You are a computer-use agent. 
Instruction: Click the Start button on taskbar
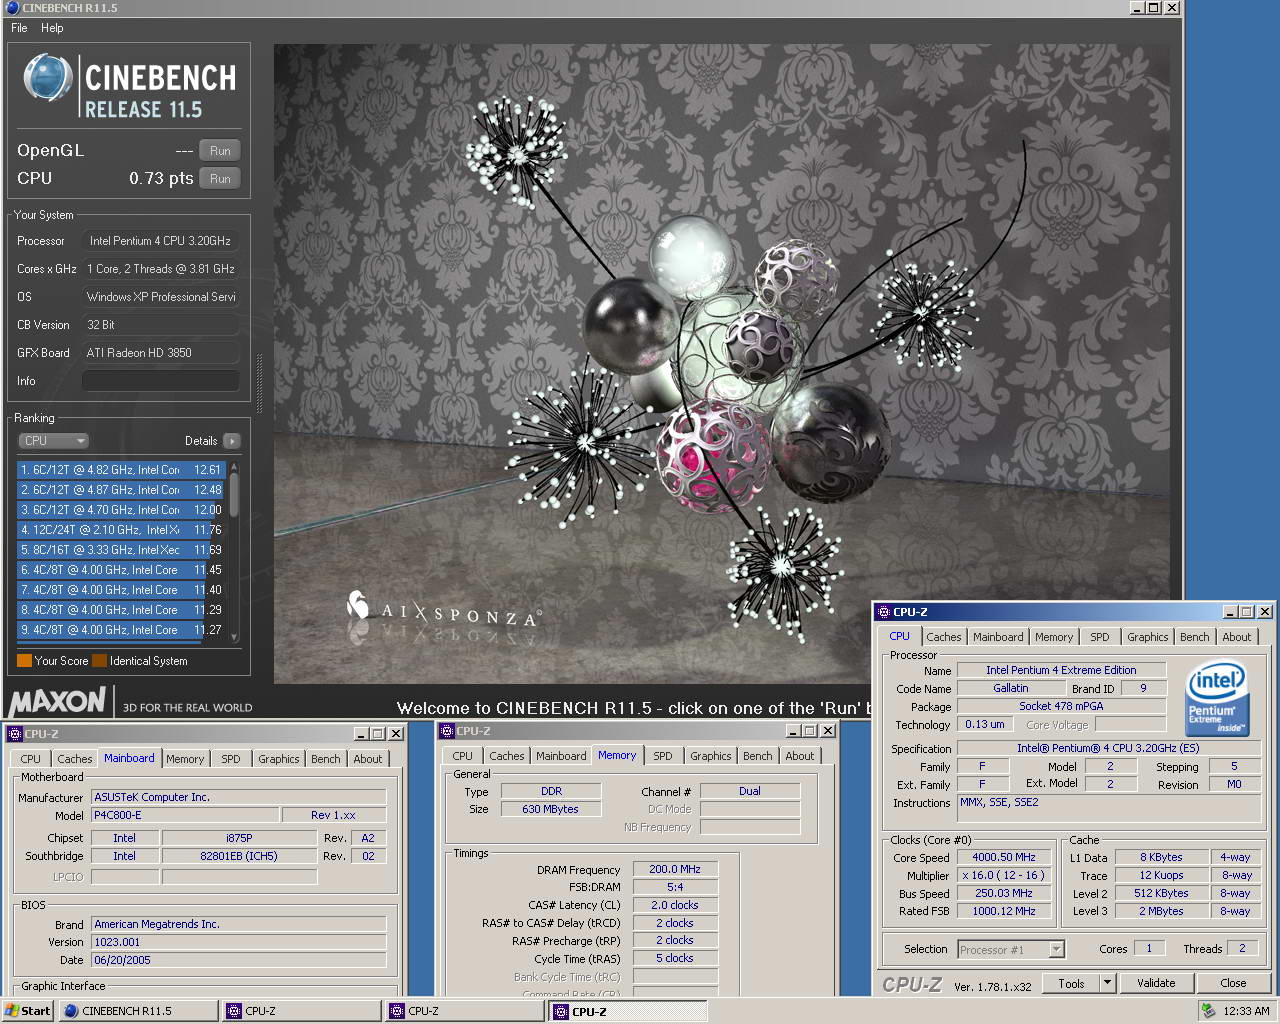pyautogui.click(x=28, y=1011)
